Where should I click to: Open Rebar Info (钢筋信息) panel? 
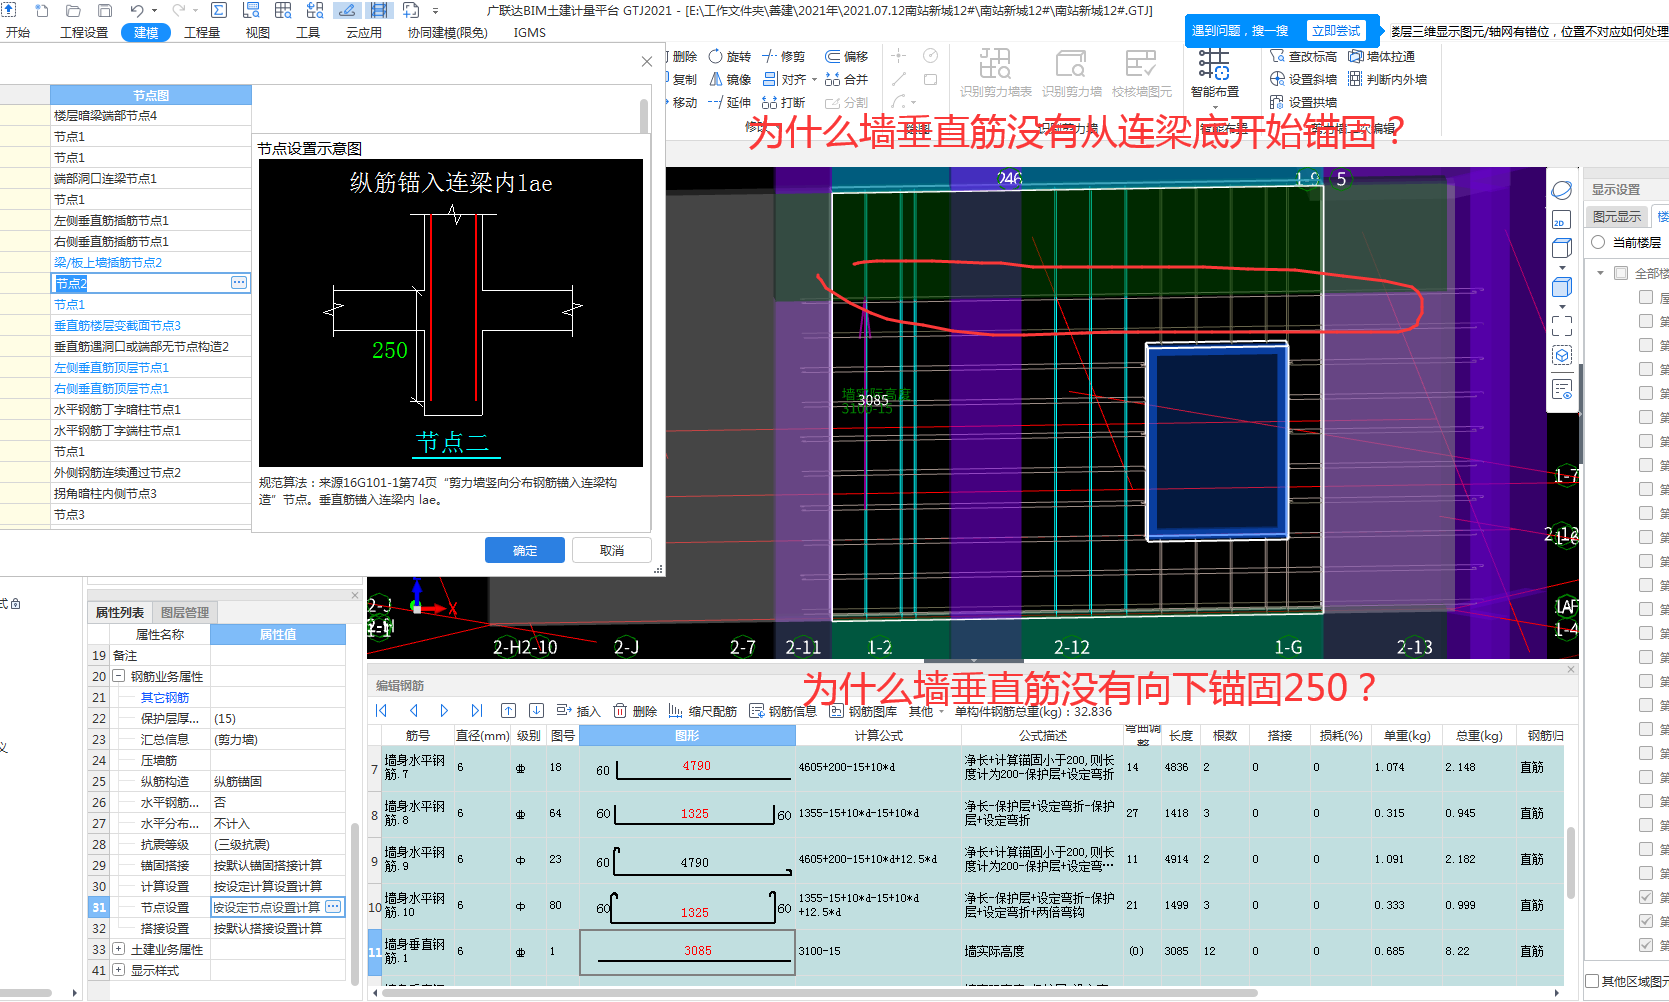(783, 711)
